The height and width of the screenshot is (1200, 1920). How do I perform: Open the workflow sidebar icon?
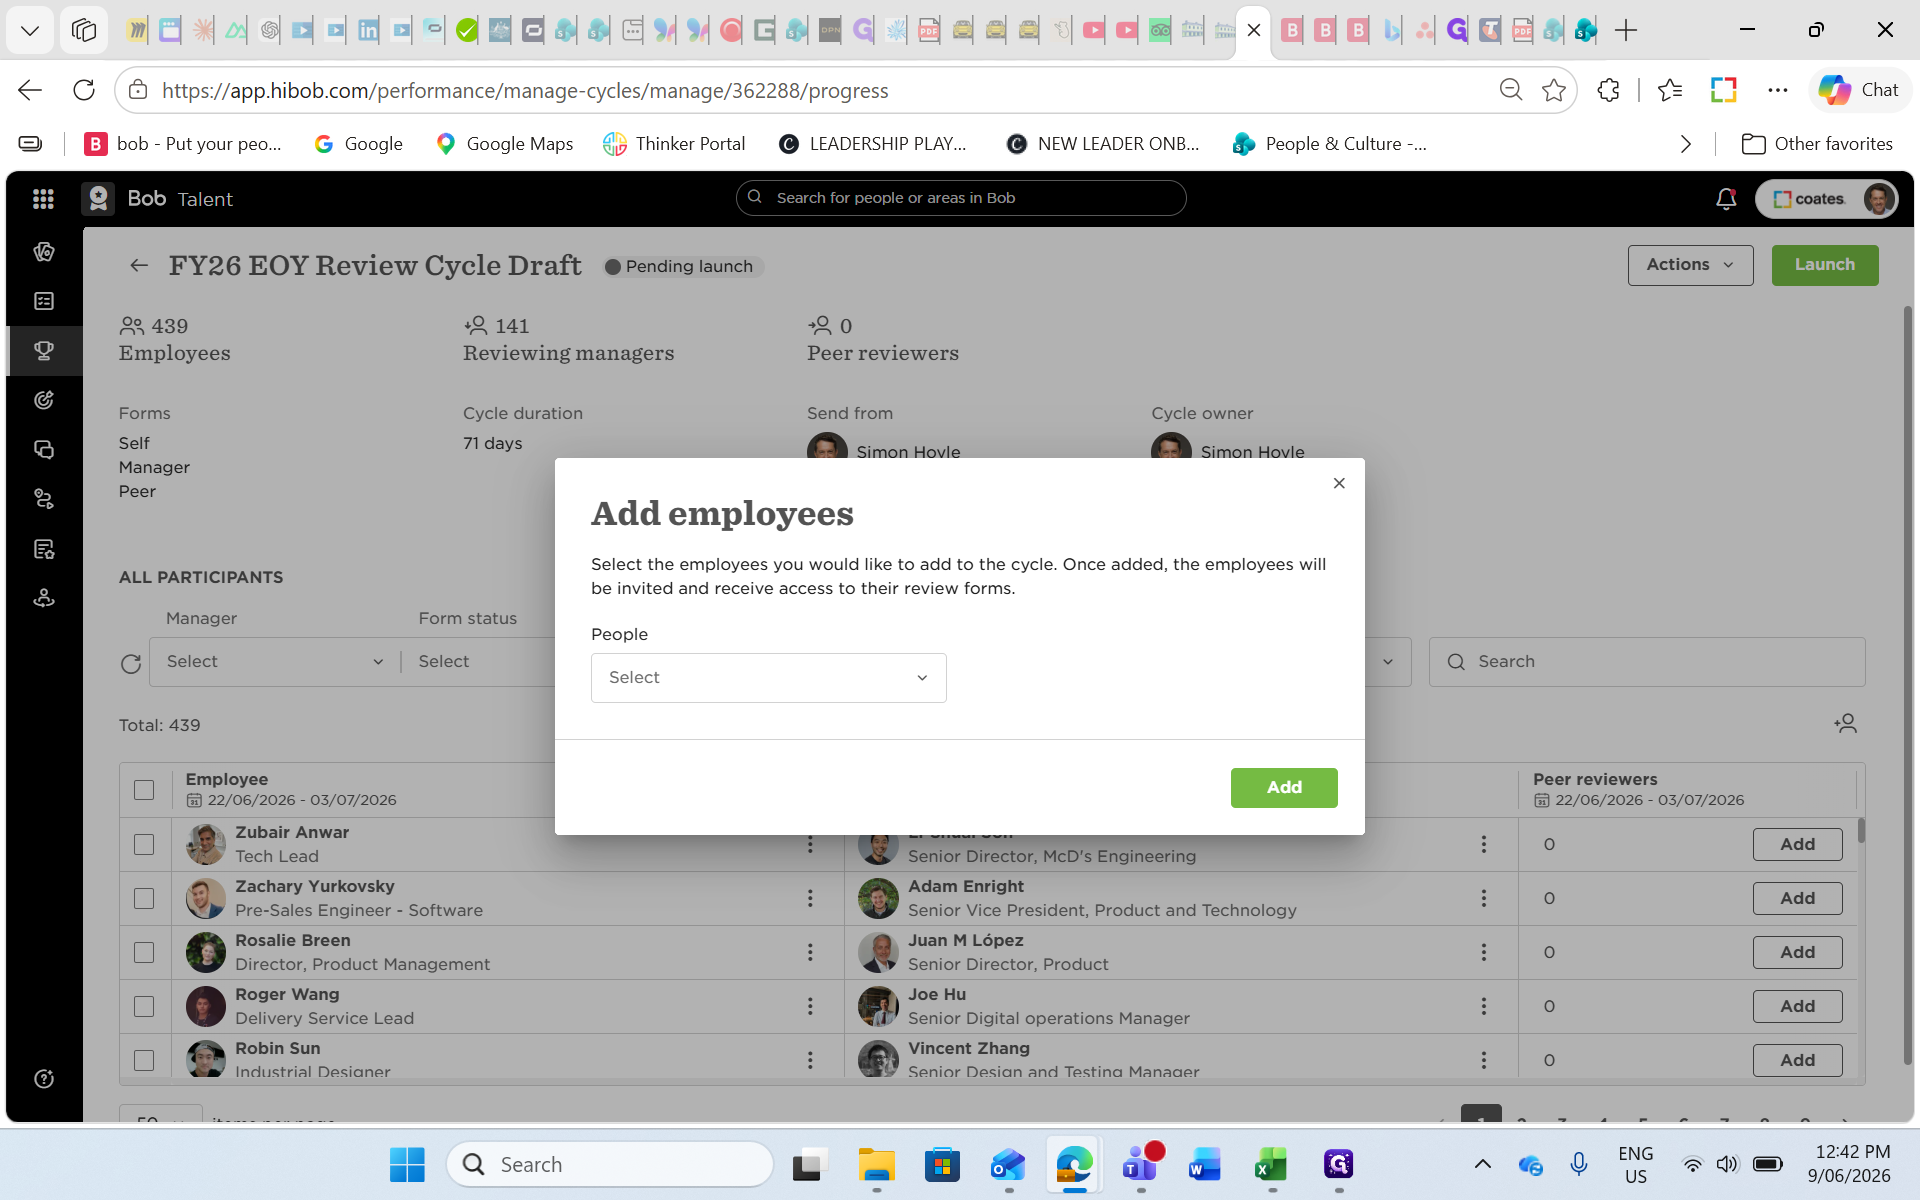[44, 499]
